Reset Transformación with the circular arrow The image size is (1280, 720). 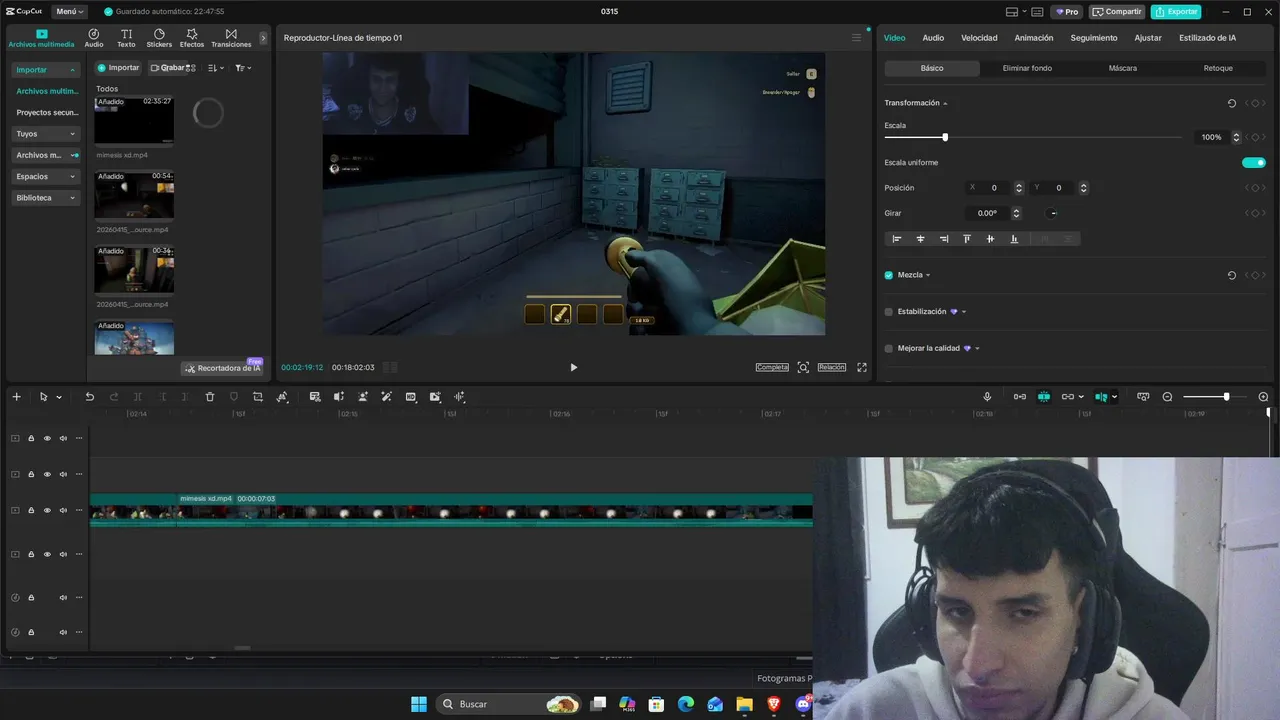(x=1232, y=103)
